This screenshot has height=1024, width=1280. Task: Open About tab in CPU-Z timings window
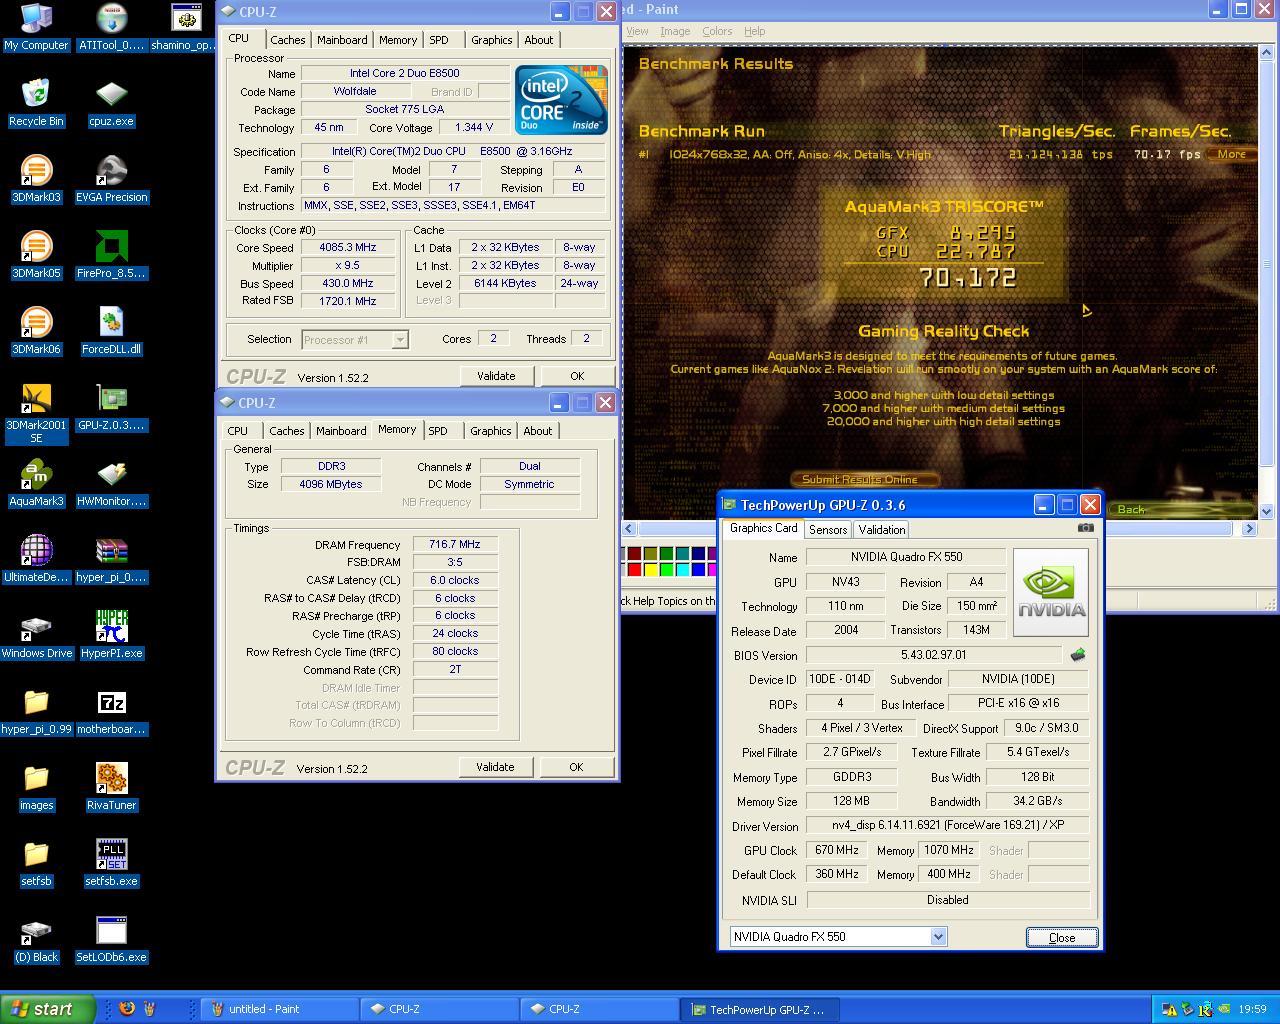tap(538, 431)
